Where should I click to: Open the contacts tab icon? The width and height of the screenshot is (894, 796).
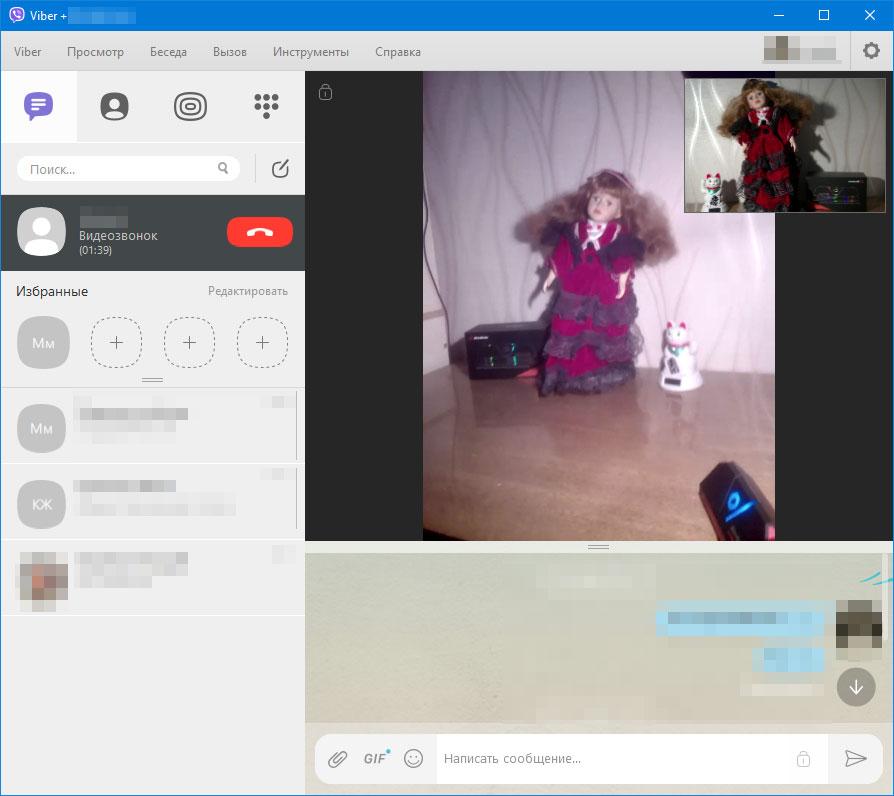pyautogui.click(x=115, y=106)
